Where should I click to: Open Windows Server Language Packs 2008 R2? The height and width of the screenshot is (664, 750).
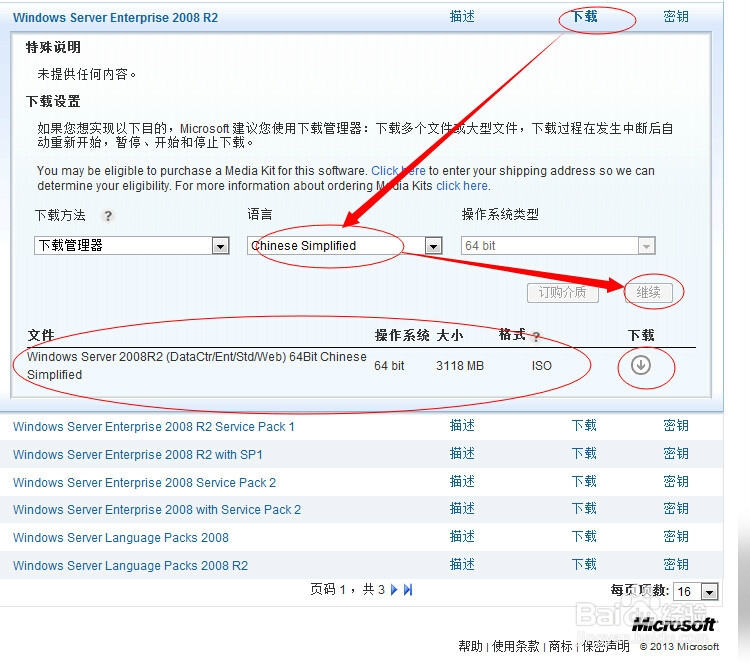pos(131,565)
